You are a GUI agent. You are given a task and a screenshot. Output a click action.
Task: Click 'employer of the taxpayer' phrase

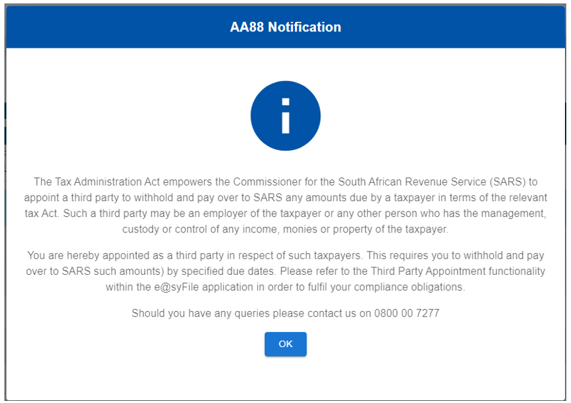262,213
